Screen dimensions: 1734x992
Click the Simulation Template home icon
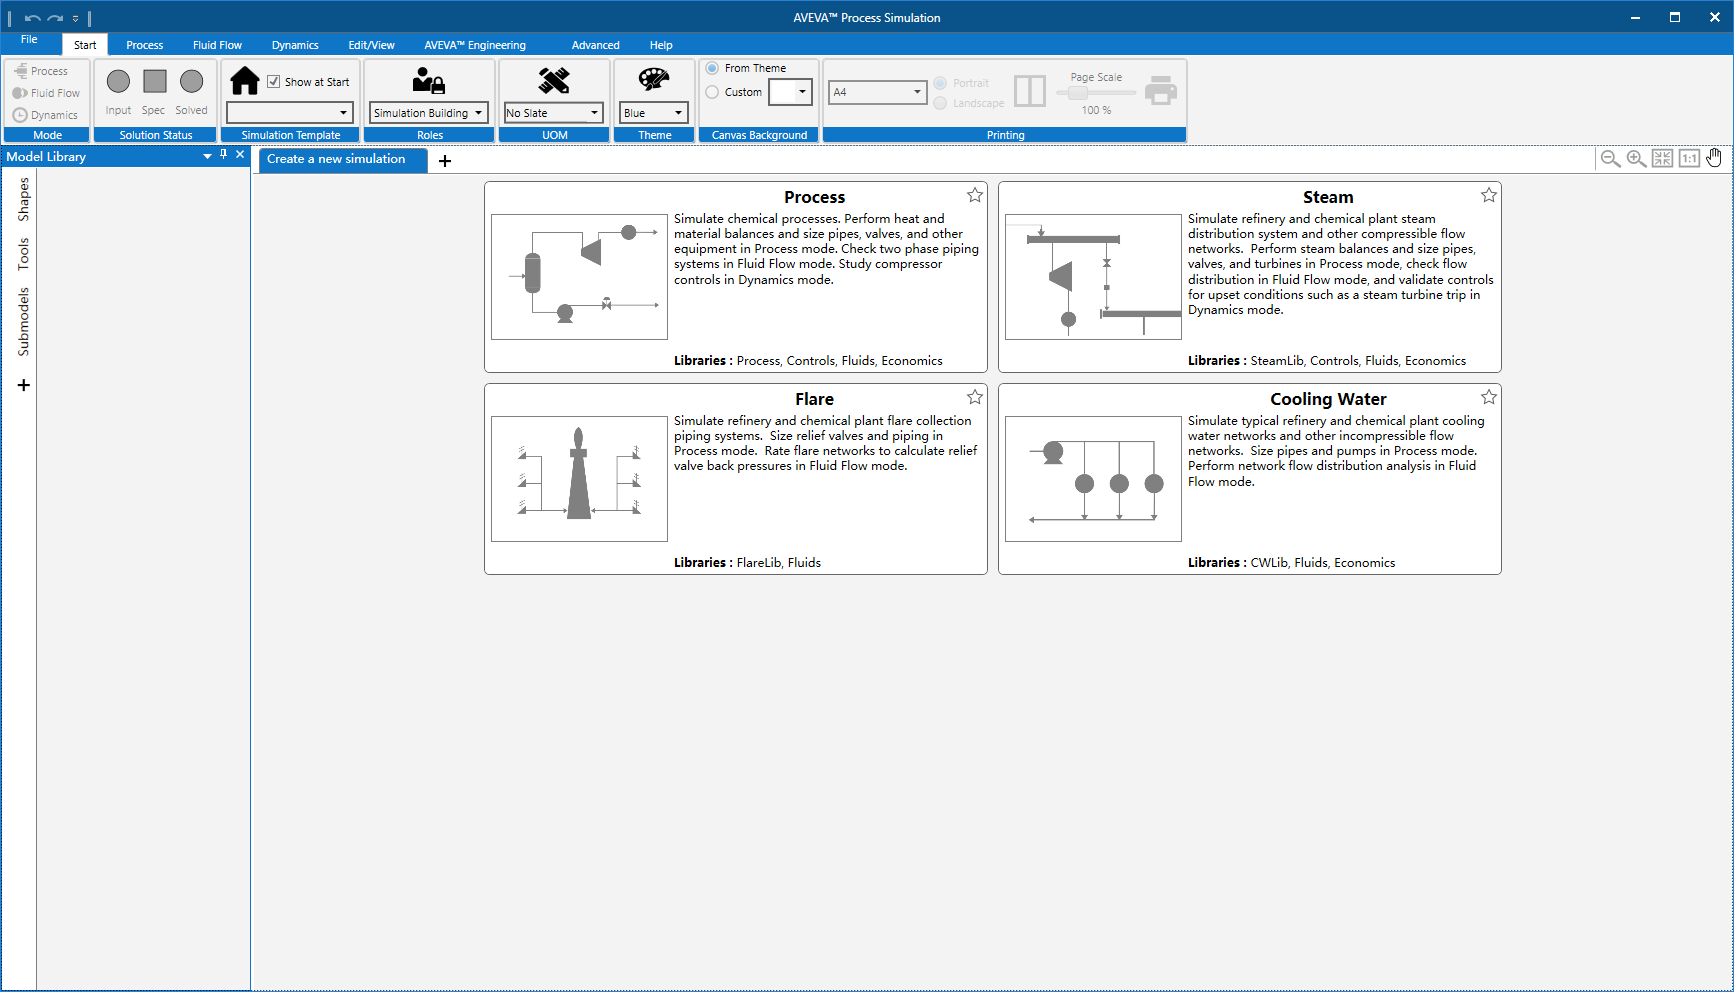click(x=245, y=81)
